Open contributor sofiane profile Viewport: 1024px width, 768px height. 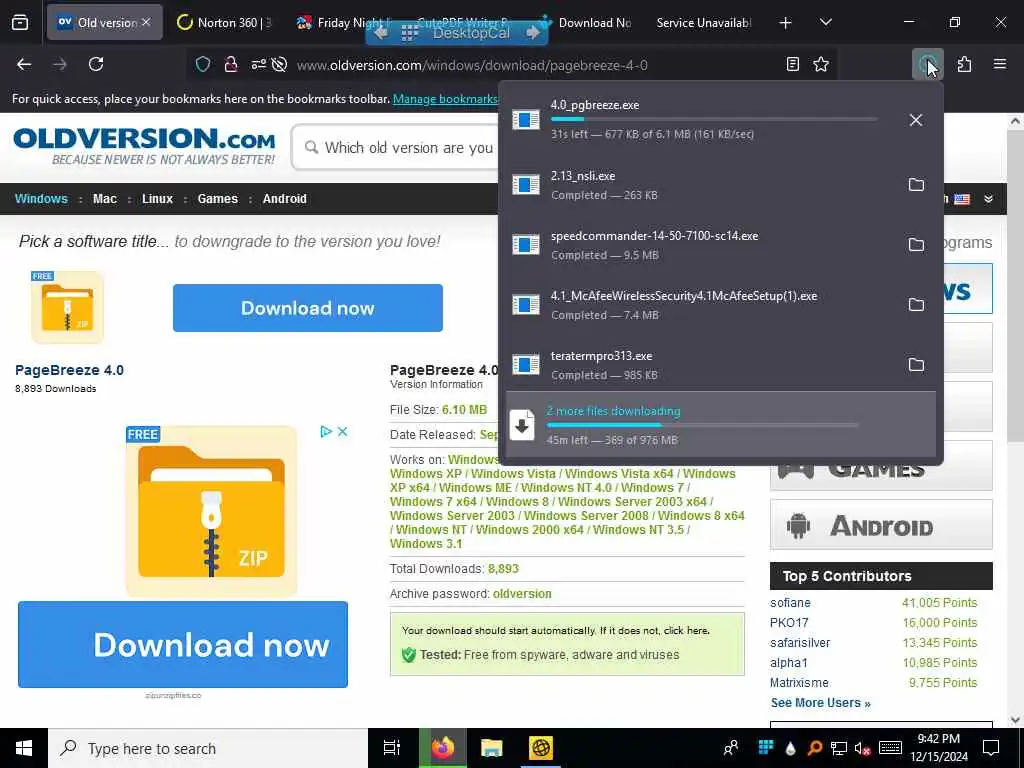(790, 603)
